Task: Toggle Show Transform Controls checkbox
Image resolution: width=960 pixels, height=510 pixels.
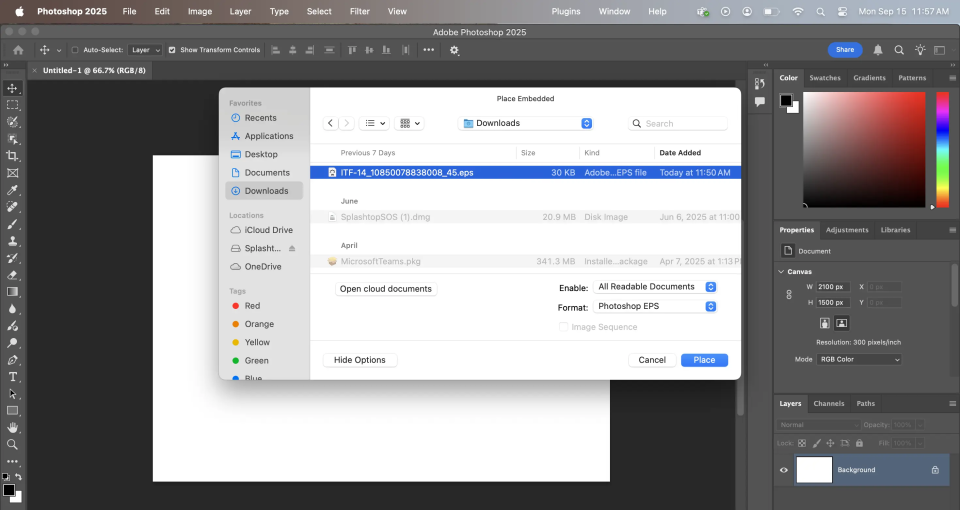Action: pyautogui.click(x=172, y=50)
